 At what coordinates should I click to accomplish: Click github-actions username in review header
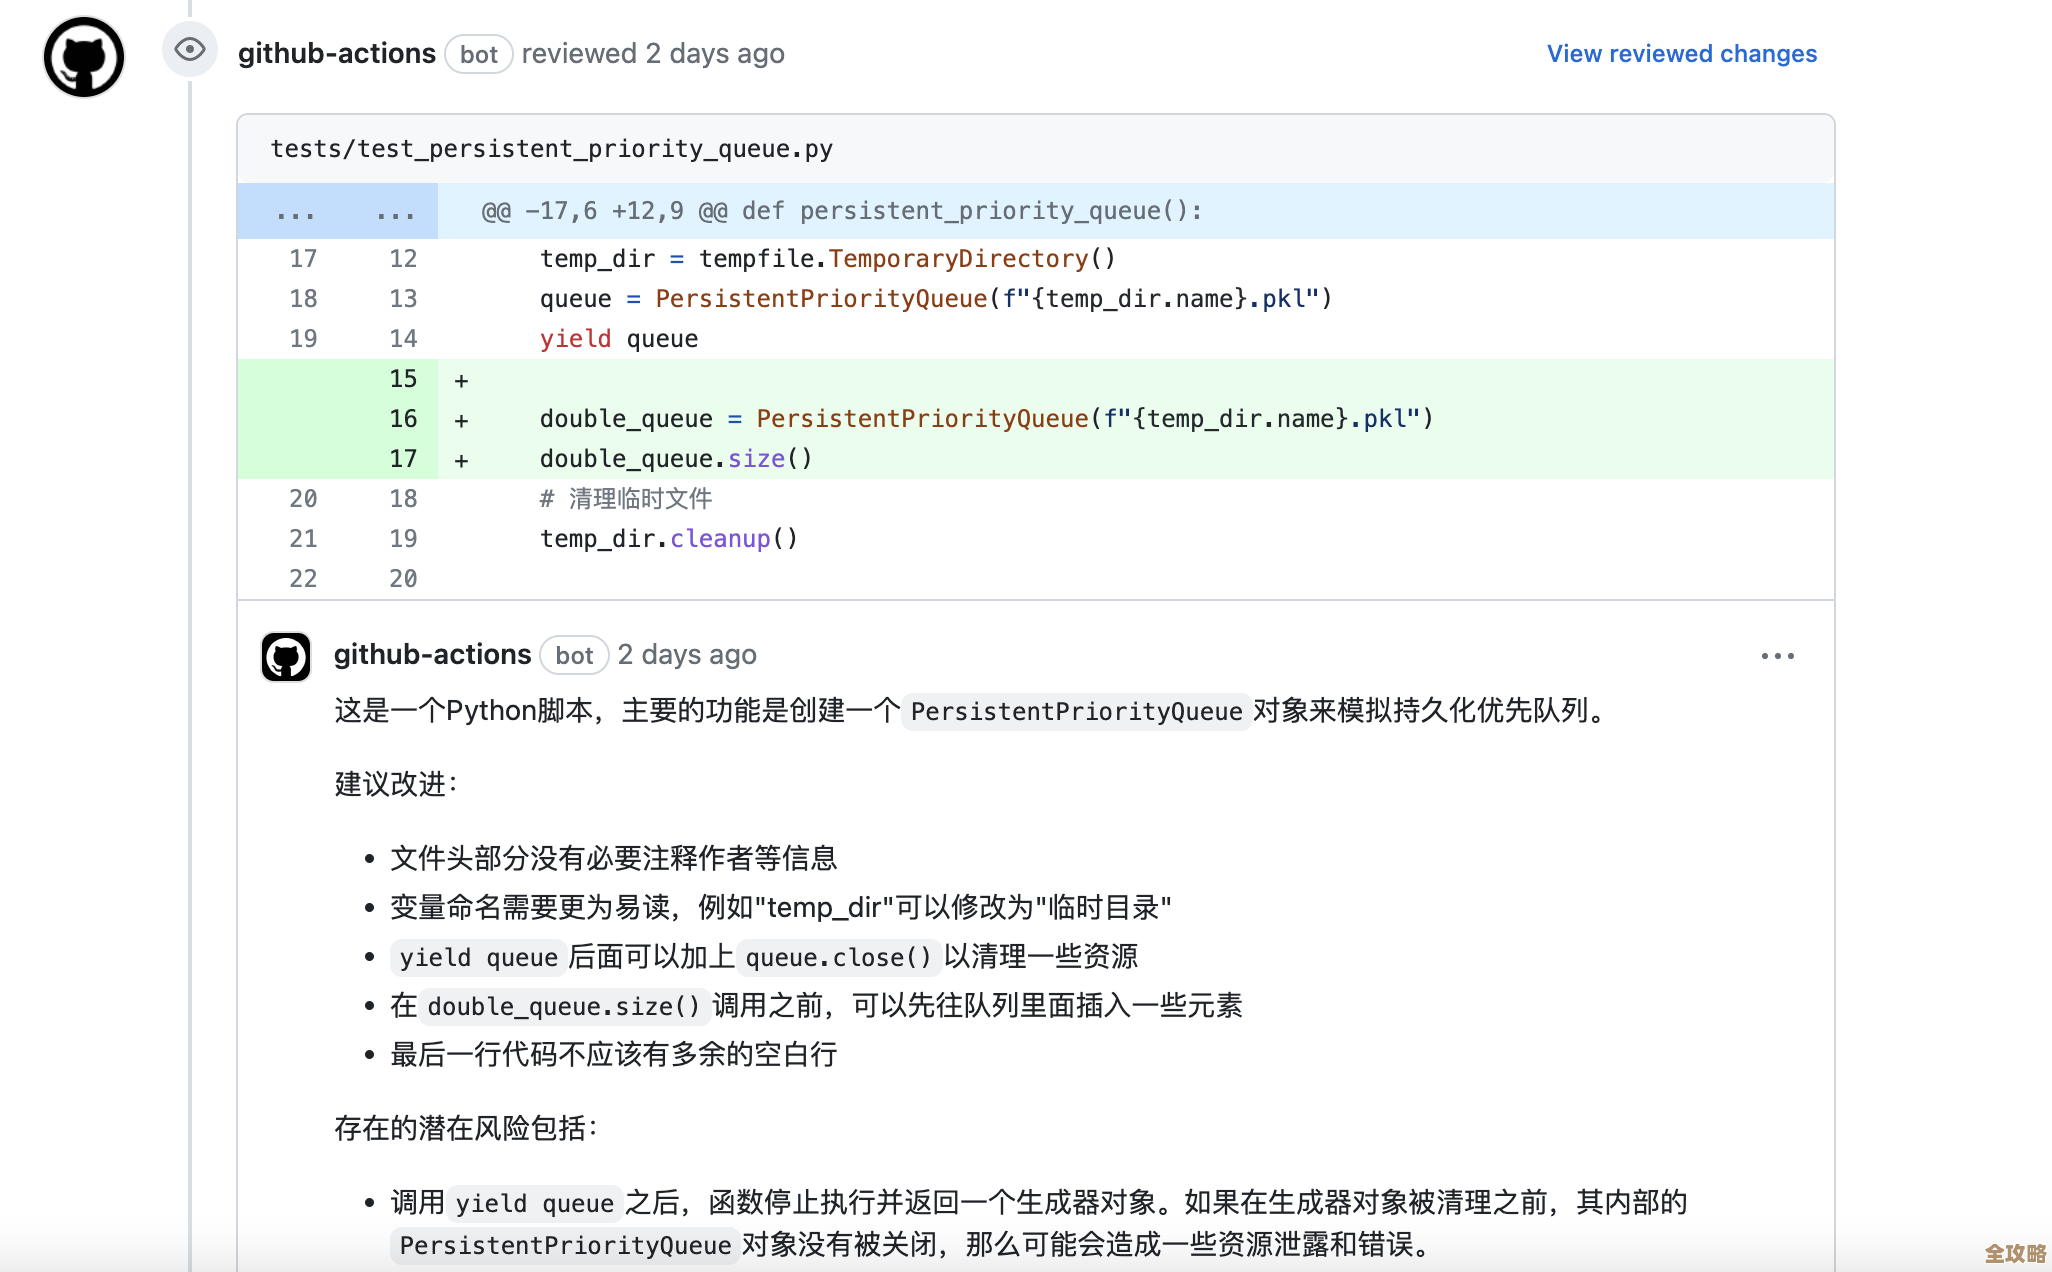click(336, 54)
